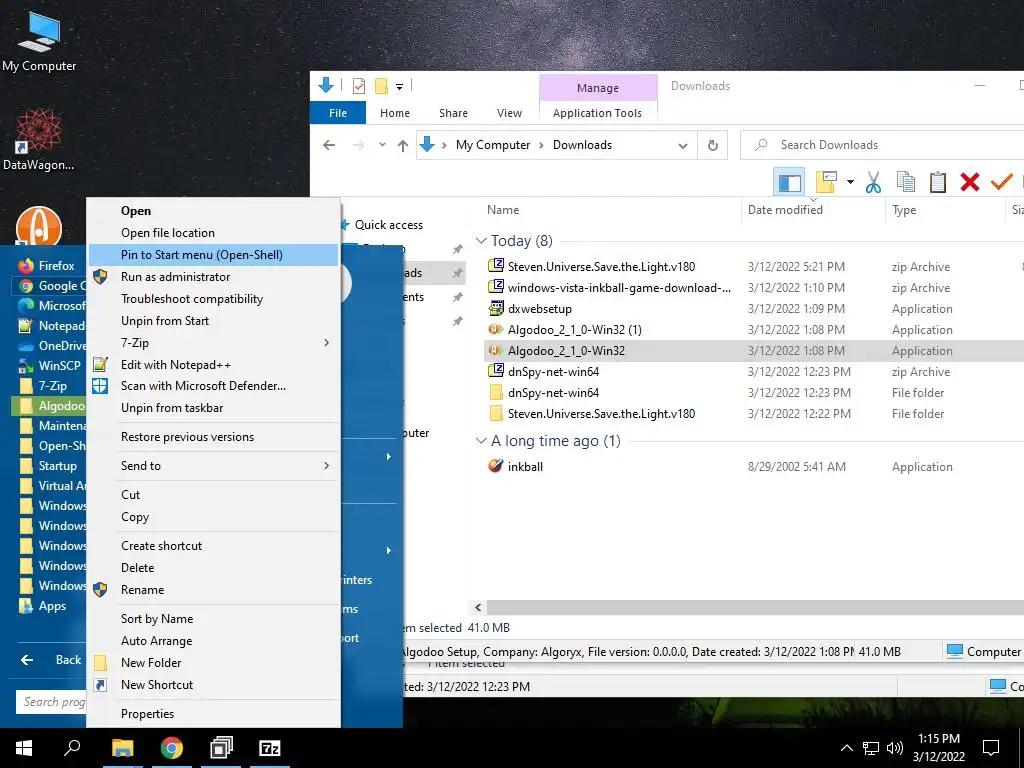1024x768 pixels.
Task: Choose Run as administrator
Action: click(213, 277)
